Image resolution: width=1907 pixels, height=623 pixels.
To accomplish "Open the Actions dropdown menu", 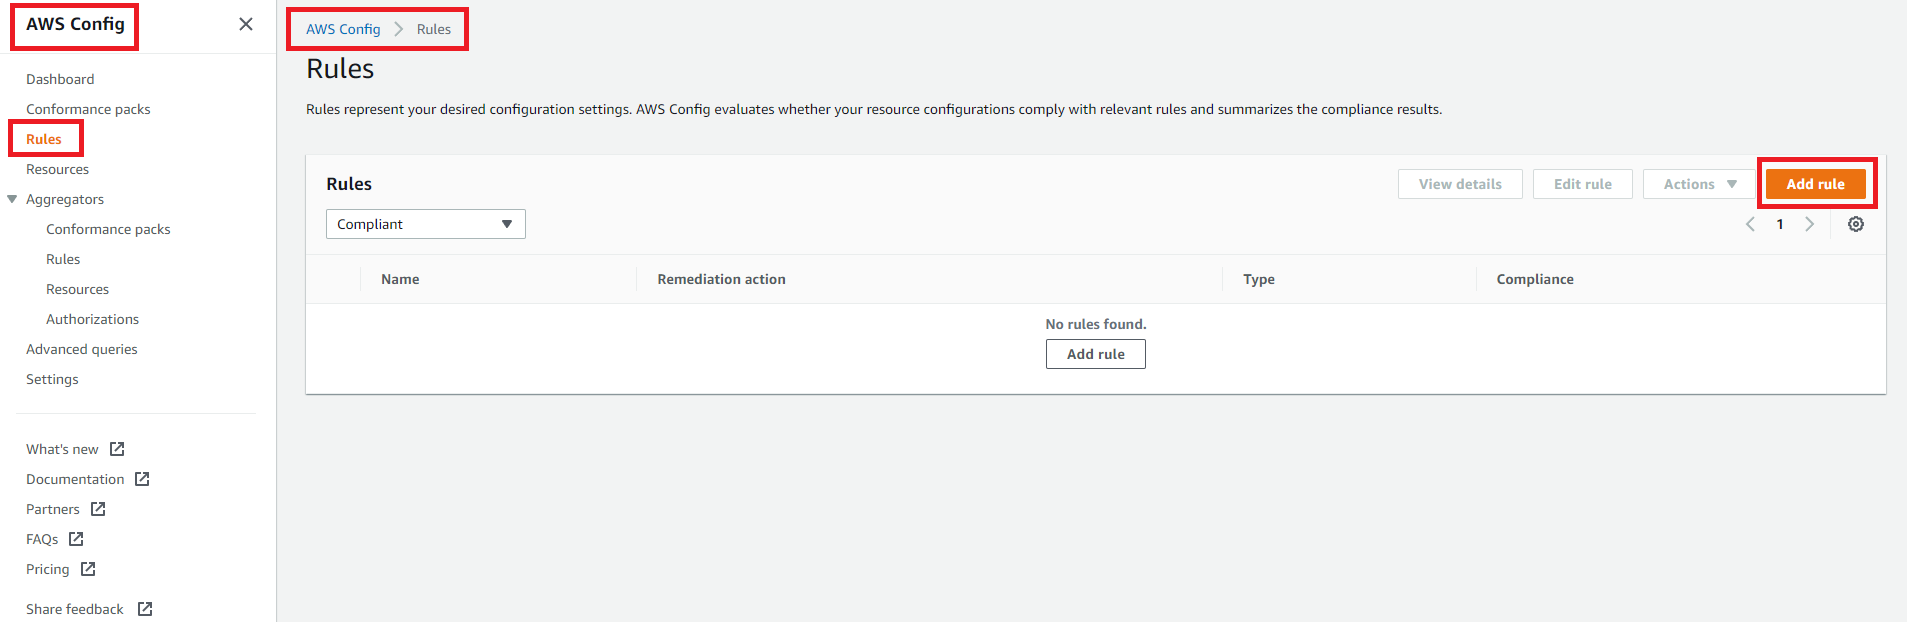I will coord(1699,184).
